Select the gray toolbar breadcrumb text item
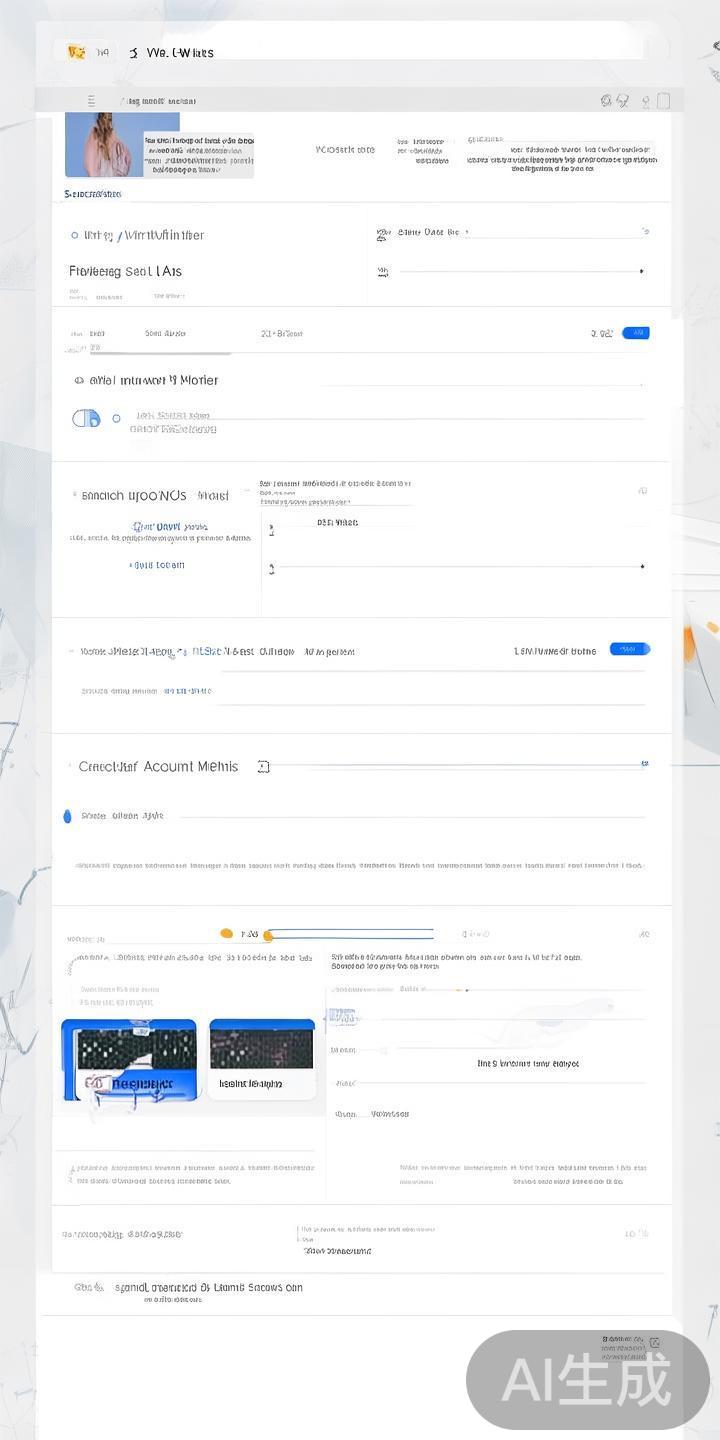 coord(158,101)
